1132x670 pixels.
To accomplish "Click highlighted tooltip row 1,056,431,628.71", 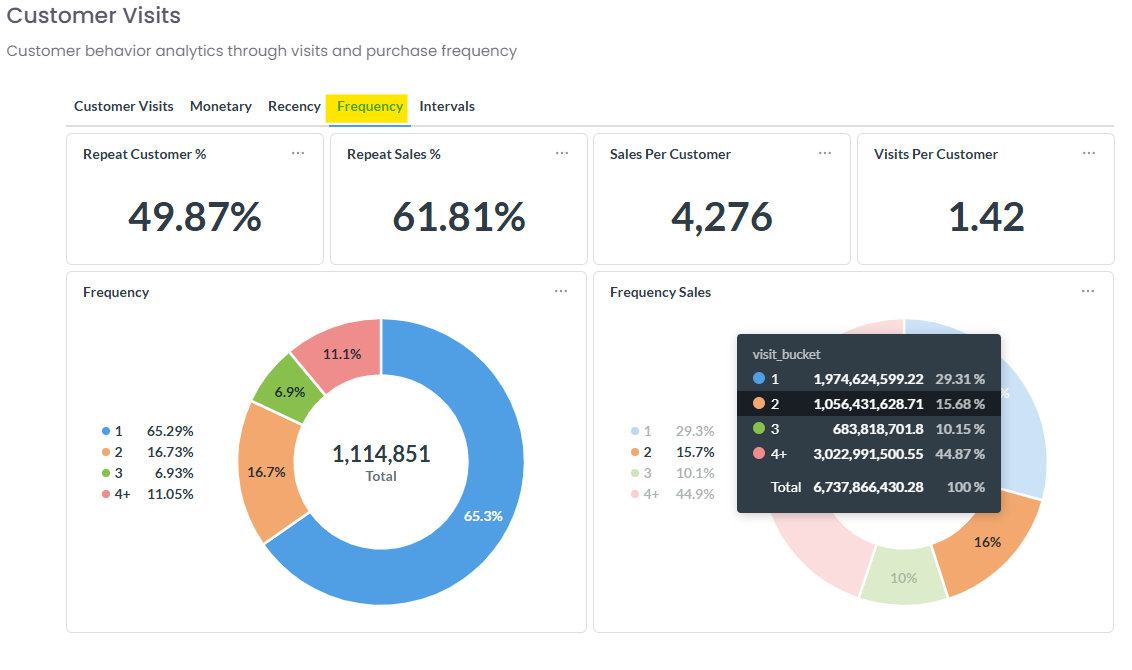I will tap(868, 404).
